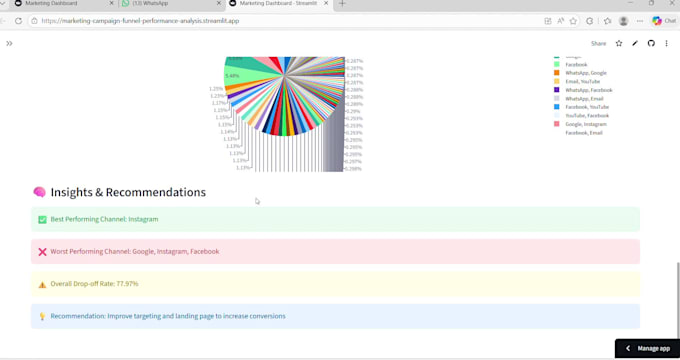This screenshot has height=360, width=680.
Task: Open the Copilot Chat button
Action: (x=664, y=21)
